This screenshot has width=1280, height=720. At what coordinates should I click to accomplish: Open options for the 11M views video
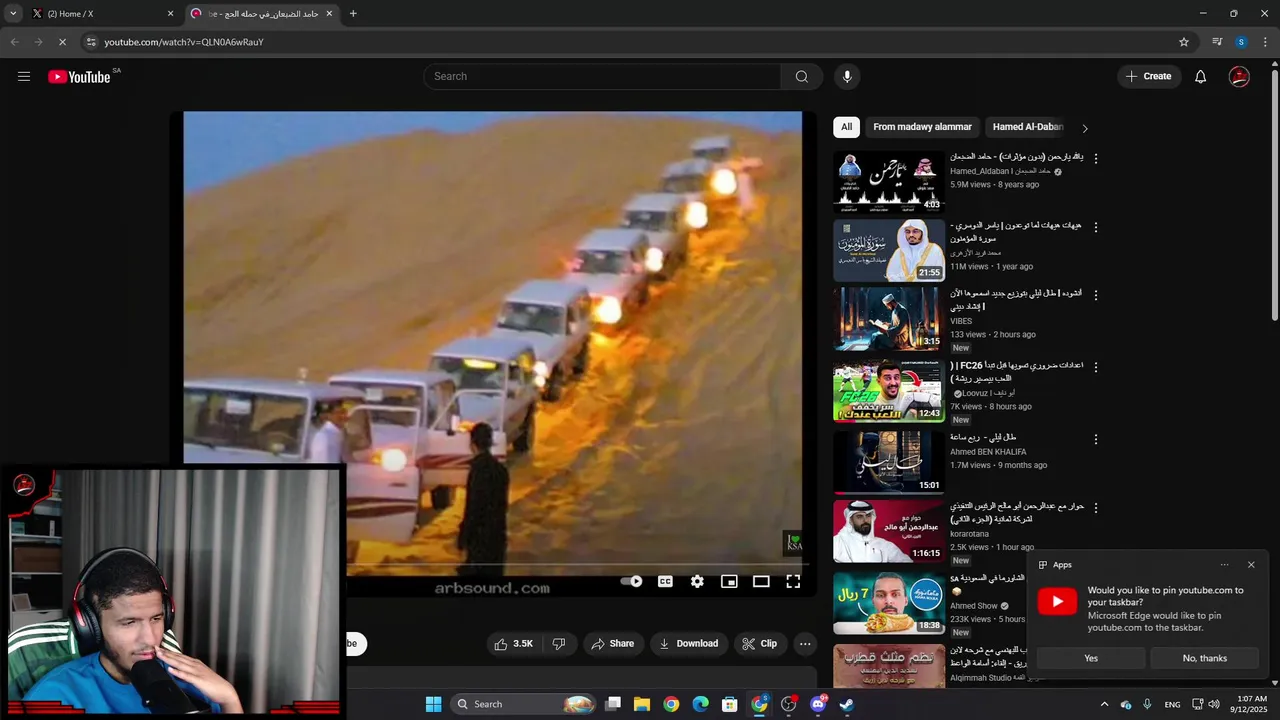tap(1096, 228)
